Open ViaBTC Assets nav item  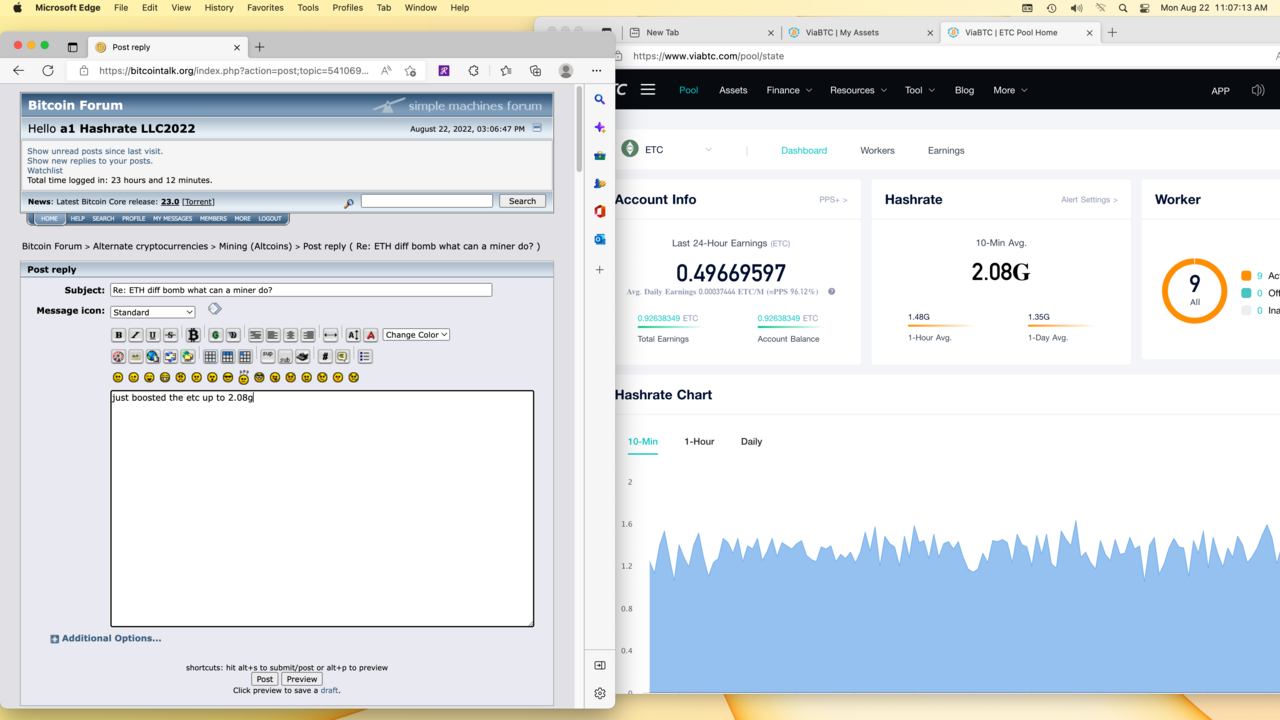733,90
